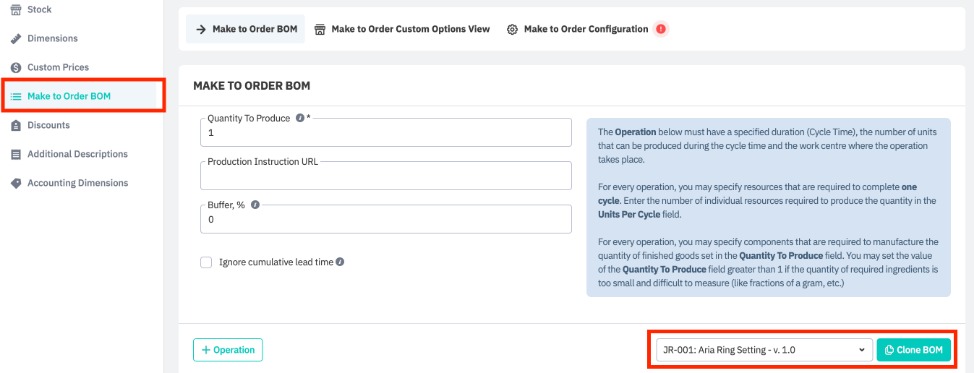The height and width of the screenshot is (373, 974).
Task: Click info icon next to Buffer, %
Action: (255, 205)
